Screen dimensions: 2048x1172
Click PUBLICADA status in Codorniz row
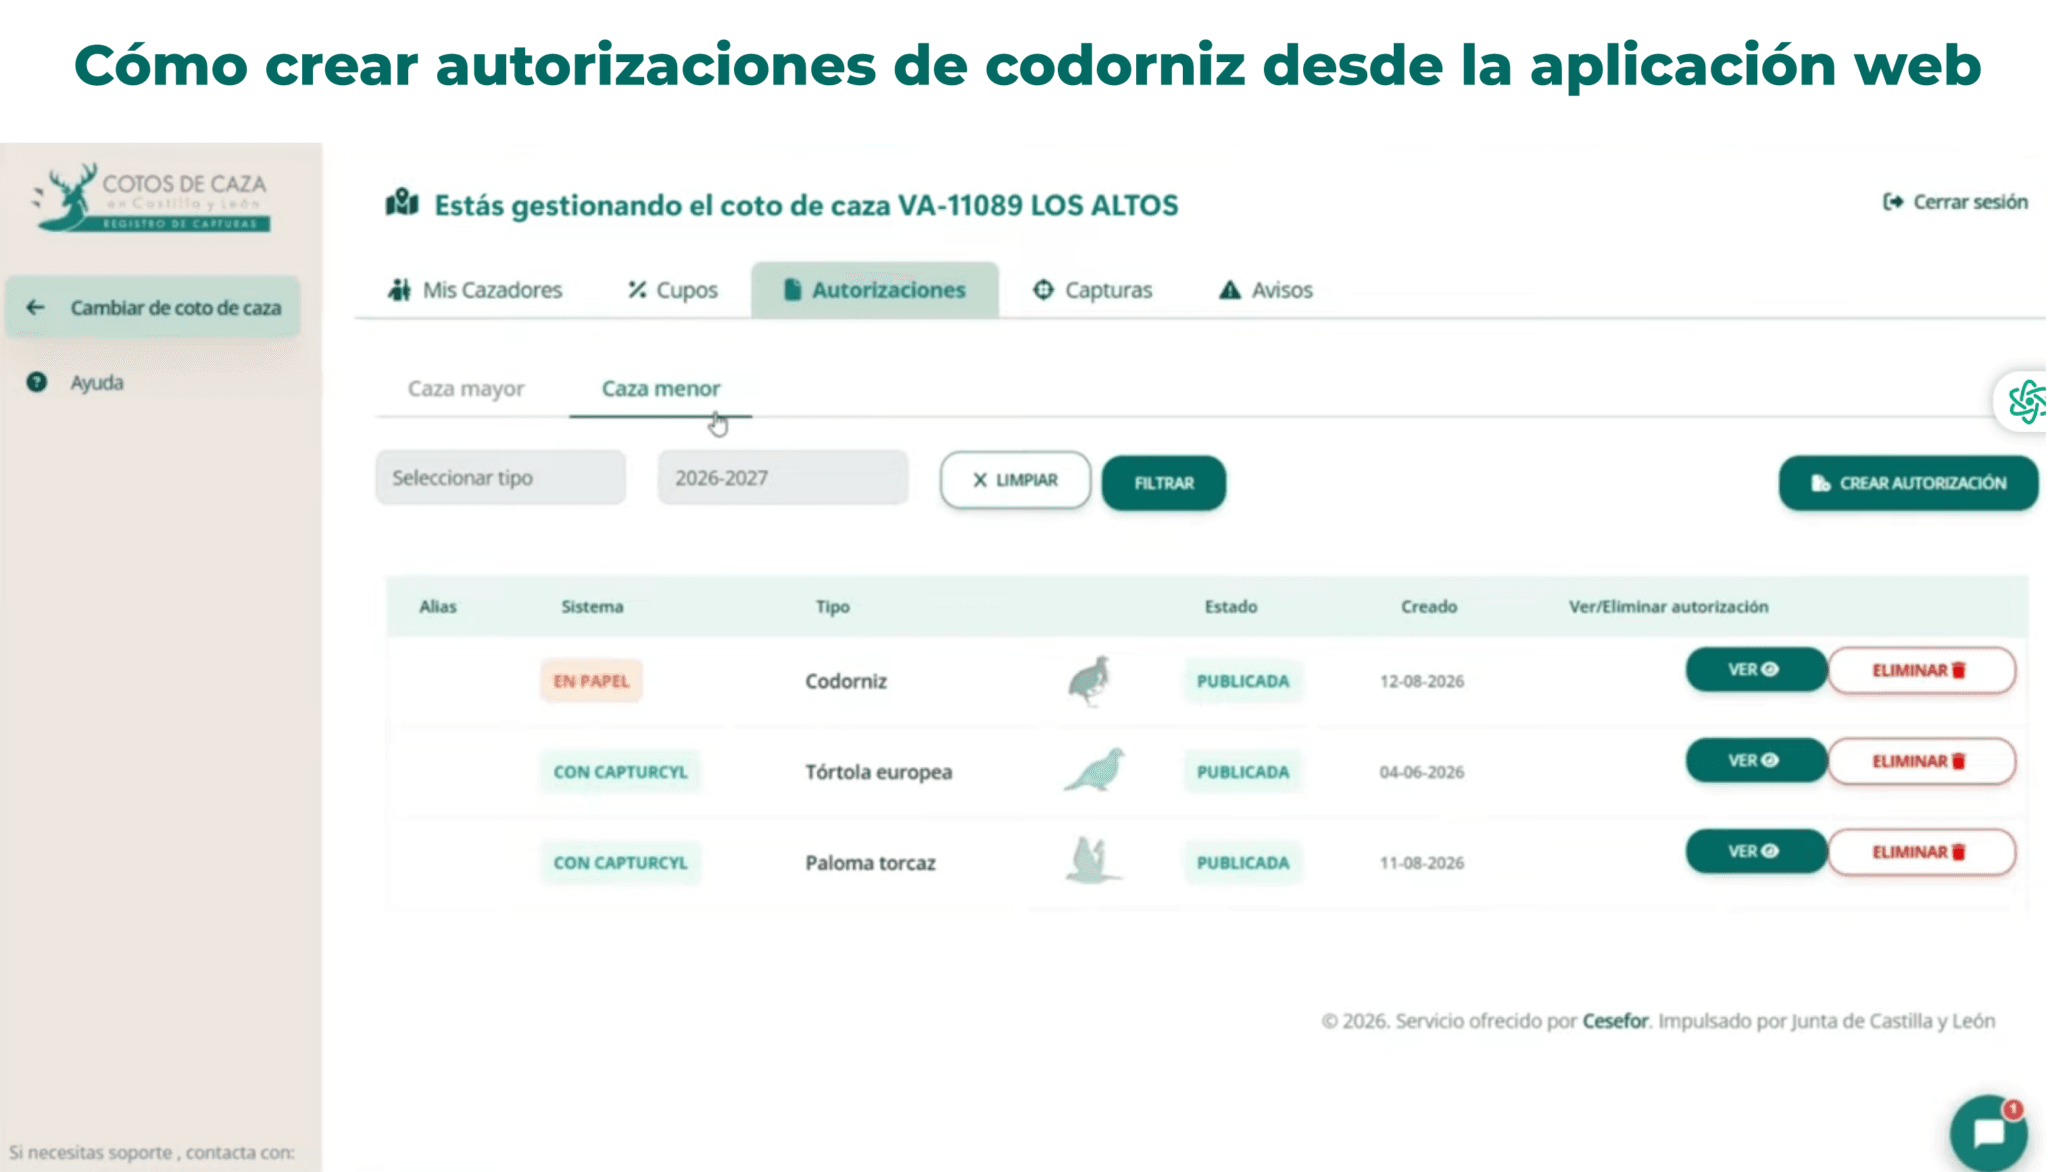tap(1243, 681)
